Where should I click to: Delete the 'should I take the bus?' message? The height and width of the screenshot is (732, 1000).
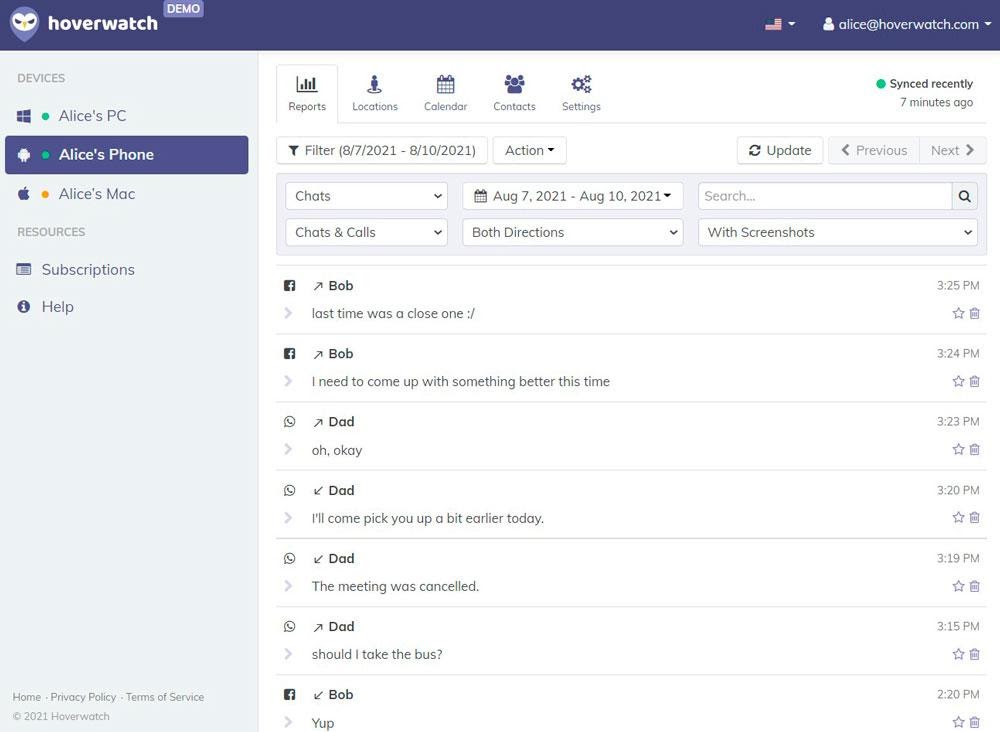(x=974, y=654)
